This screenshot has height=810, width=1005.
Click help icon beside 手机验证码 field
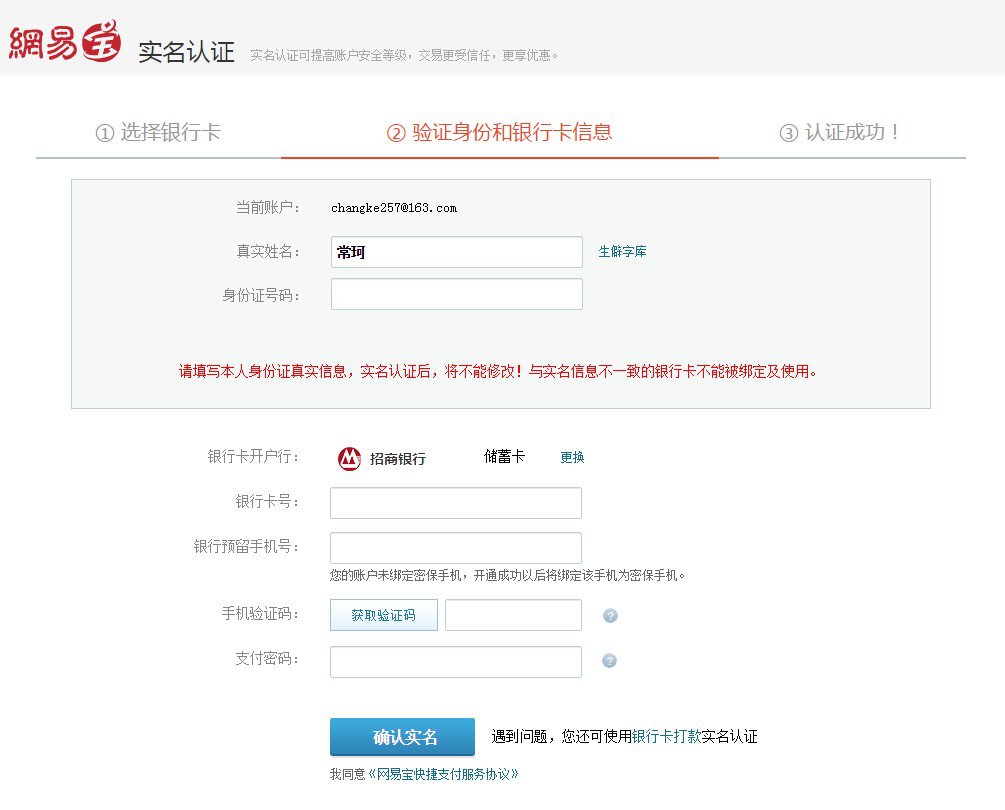click(610, 616)
